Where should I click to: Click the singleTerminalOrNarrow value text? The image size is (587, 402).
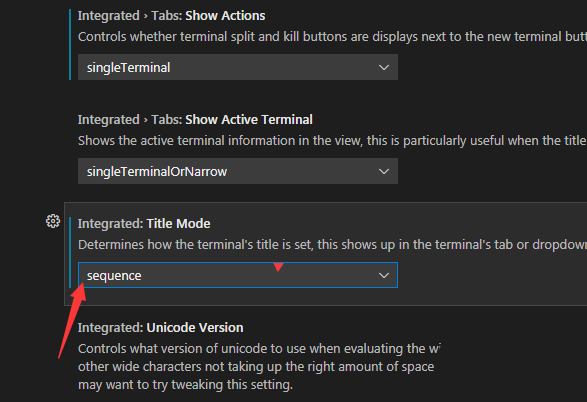157,172
